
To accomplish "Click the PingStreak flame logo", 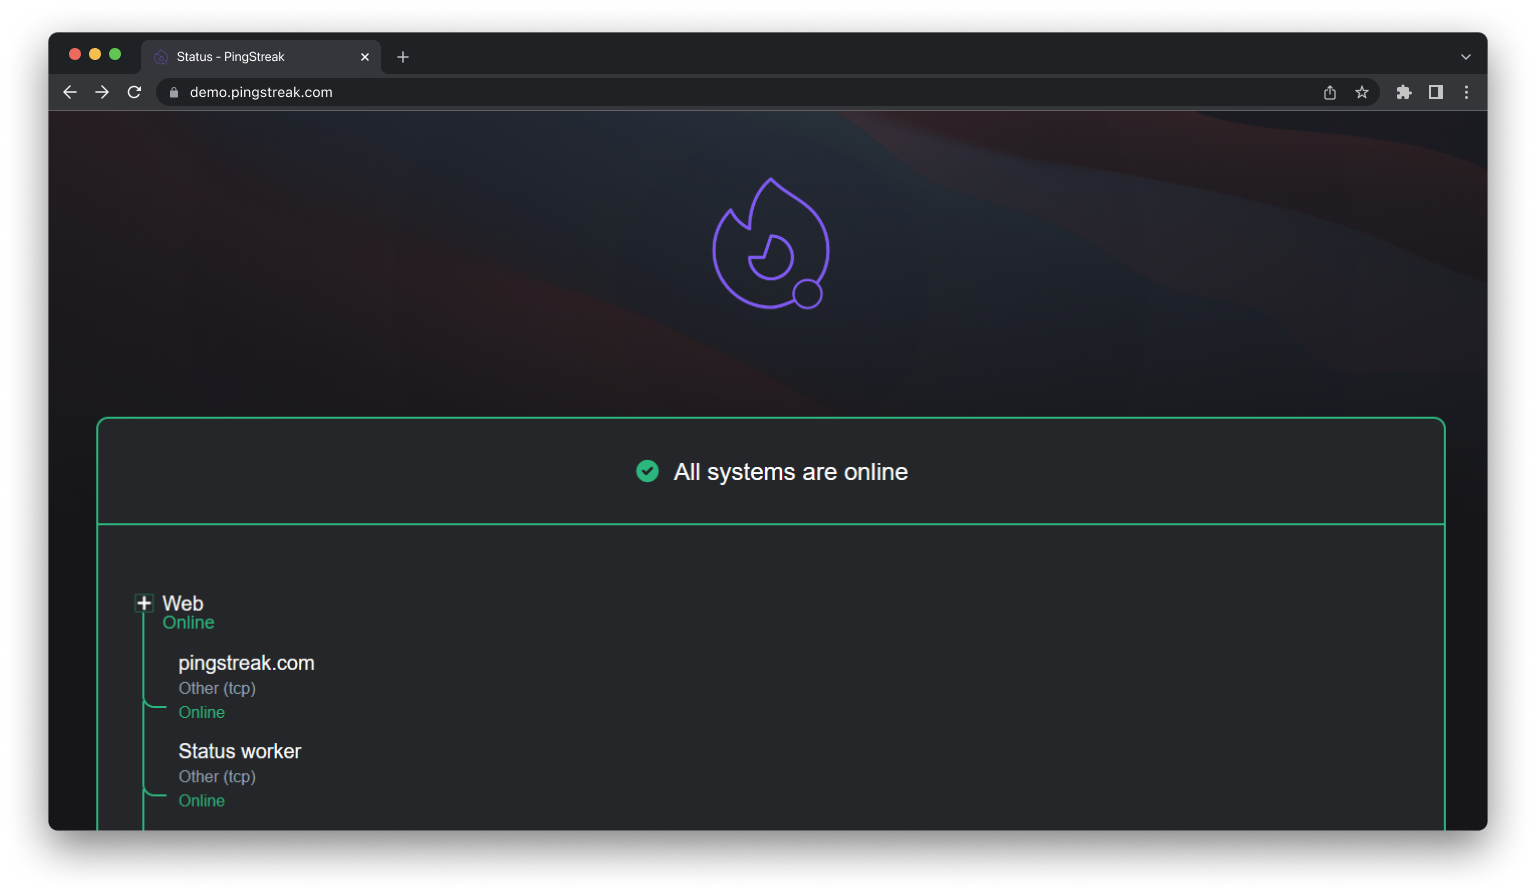I will pos(770,244).
